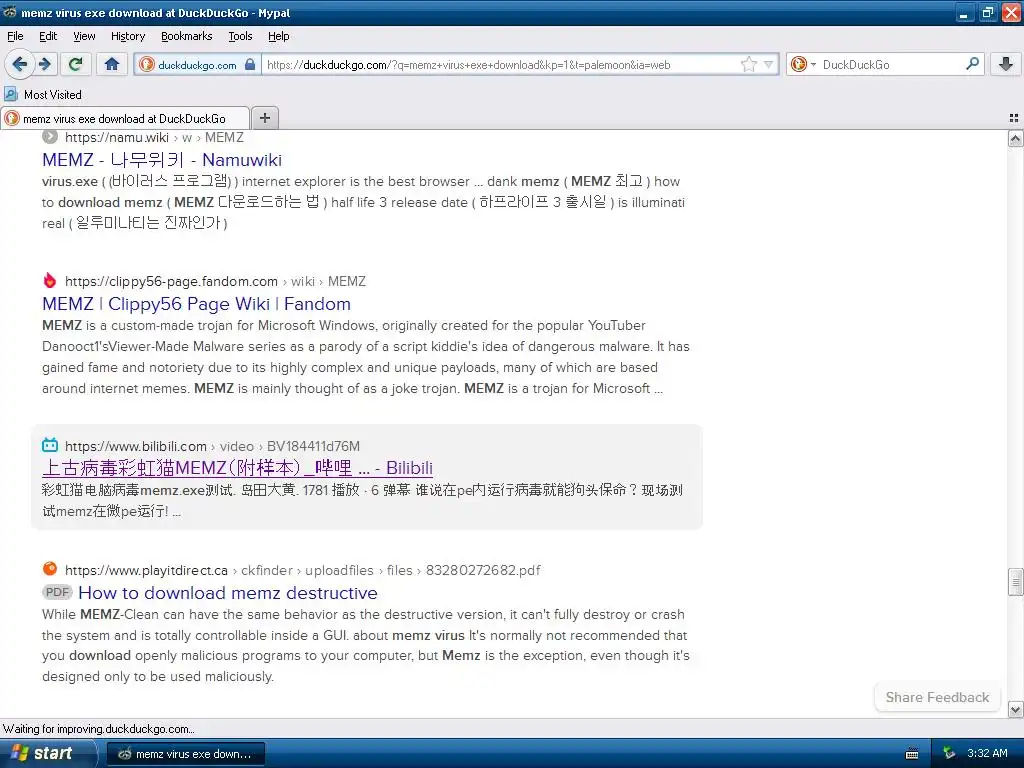
Task: Open the Windows Start menu
Action: coord(46,754)
